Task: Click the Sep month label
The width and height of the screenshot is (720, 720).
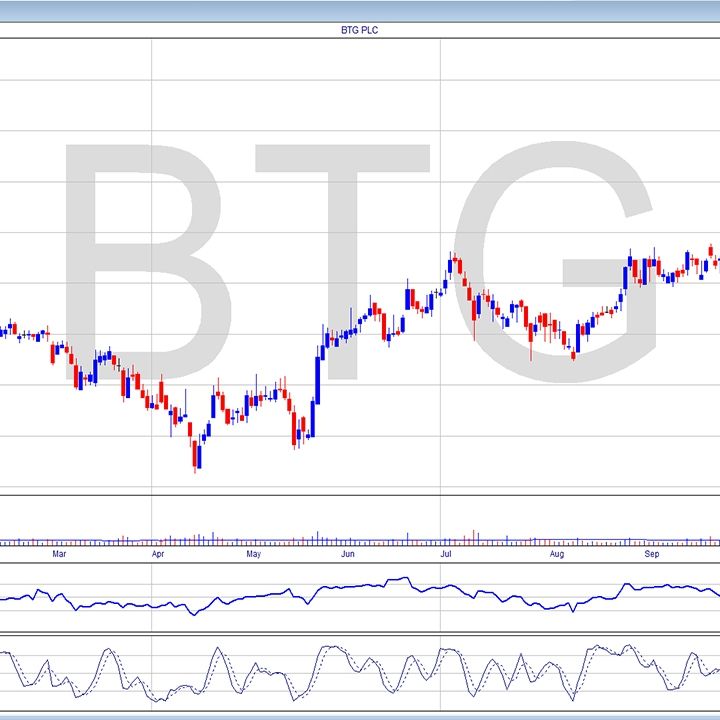Action: pyautogui.click(x=652, y=553)
